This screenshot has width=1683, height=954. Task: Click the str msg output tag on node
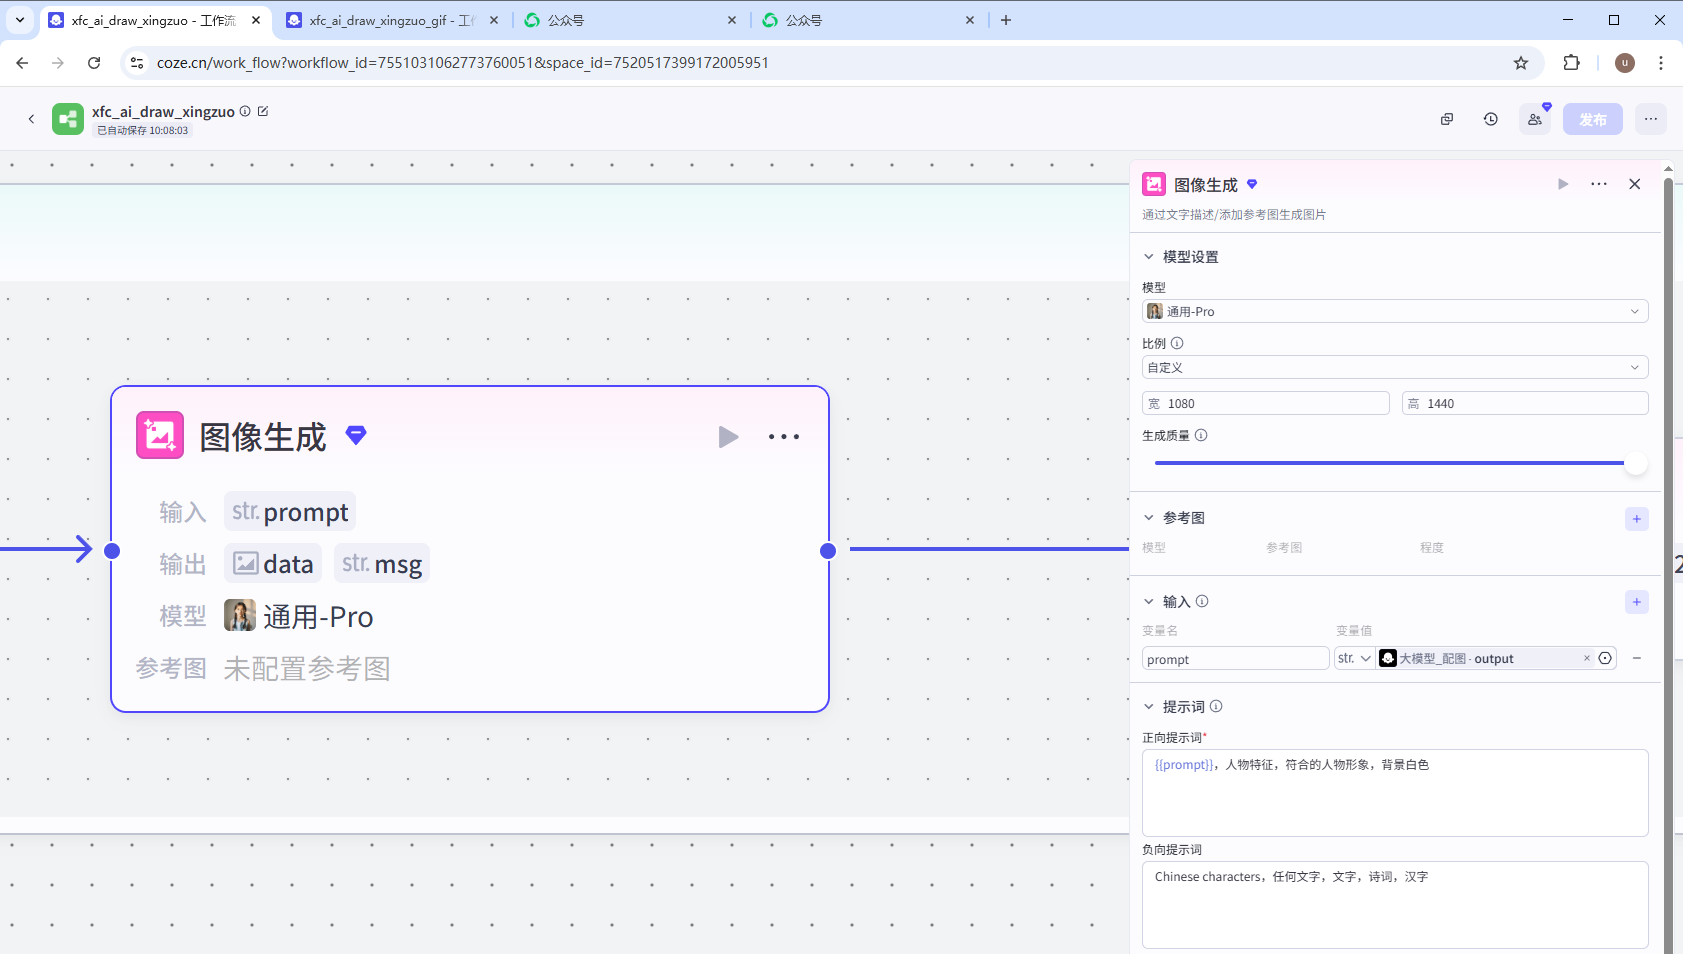point(382,564)
